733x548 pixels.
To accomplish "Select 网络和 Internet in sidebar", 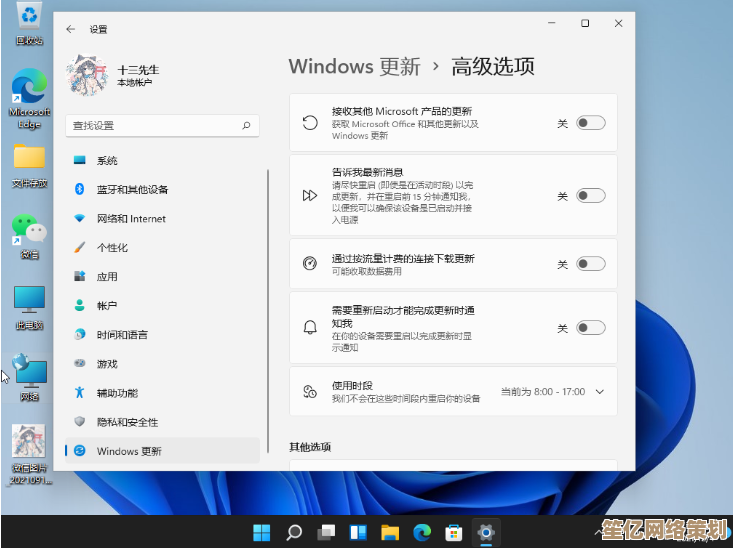I will 131,218.
